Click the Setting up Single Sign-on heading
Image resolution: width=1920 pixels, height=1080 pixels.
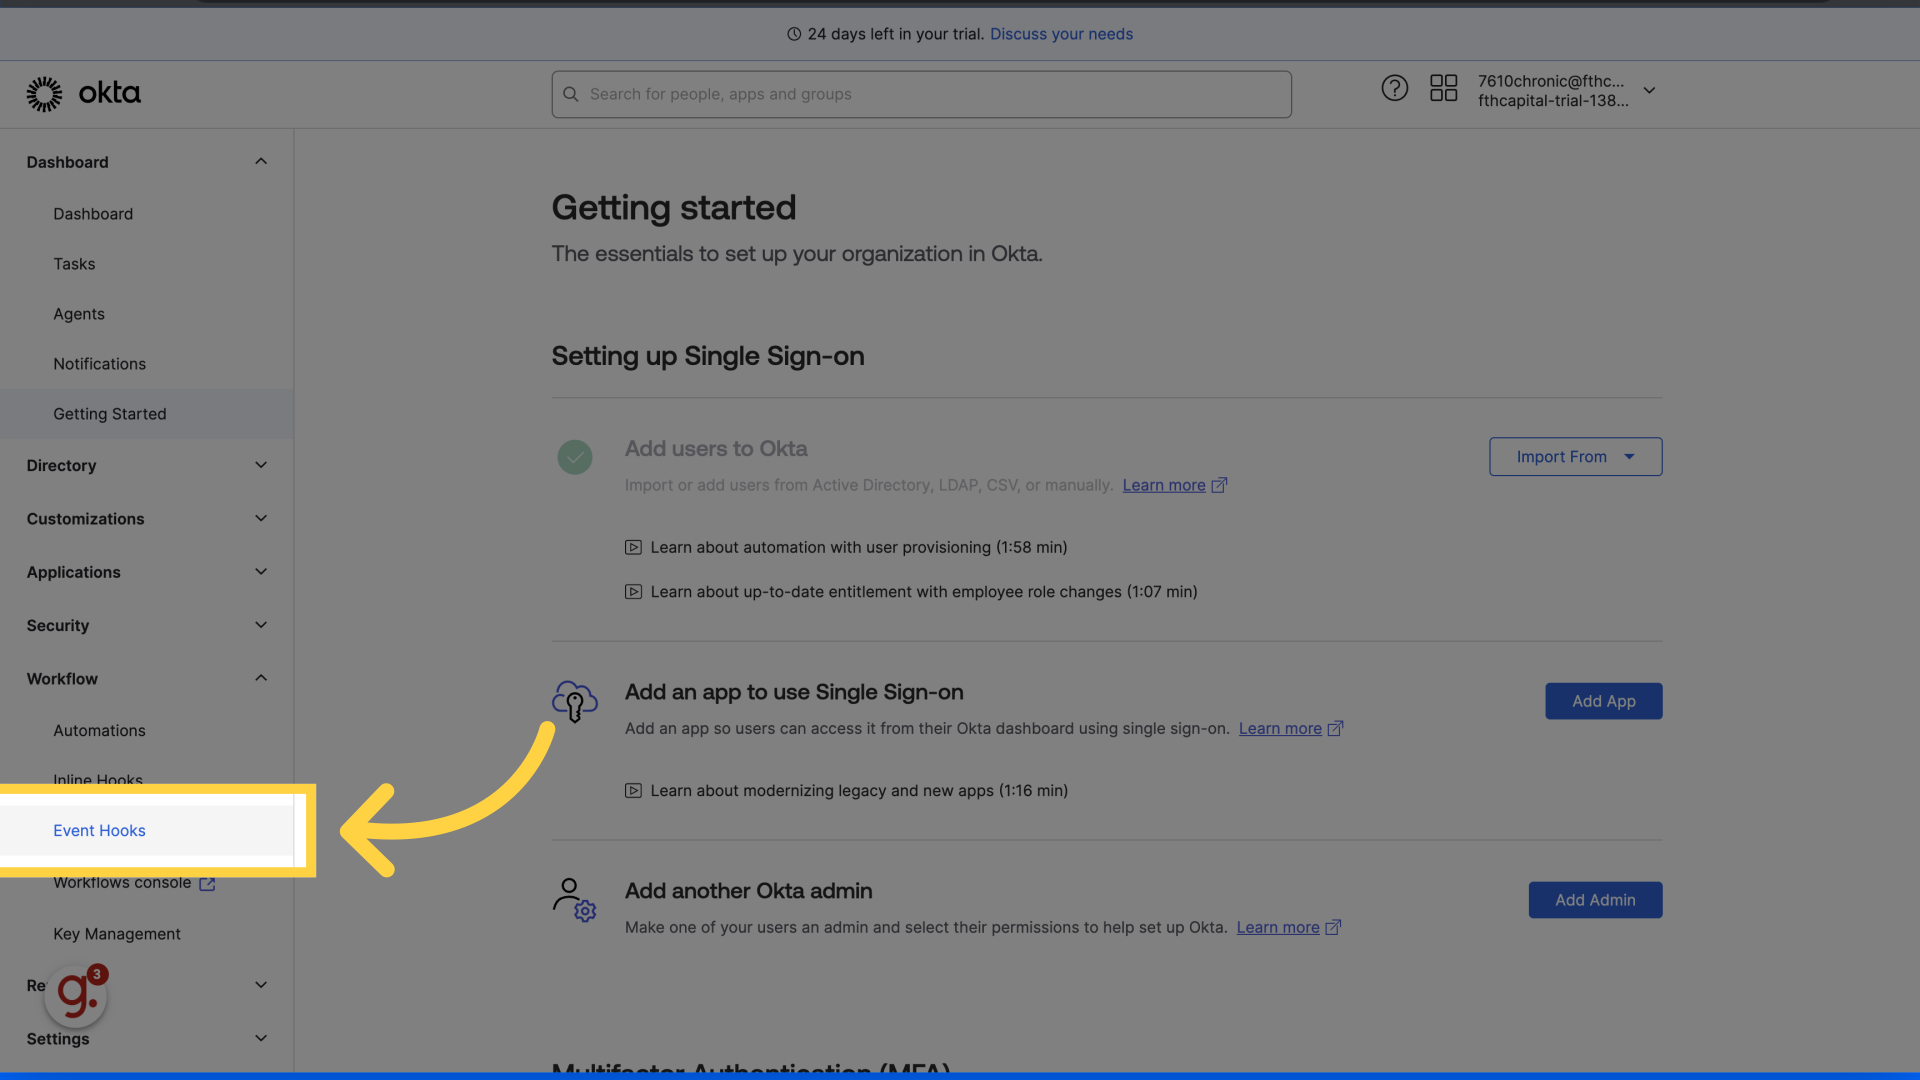tap(708, 356)
